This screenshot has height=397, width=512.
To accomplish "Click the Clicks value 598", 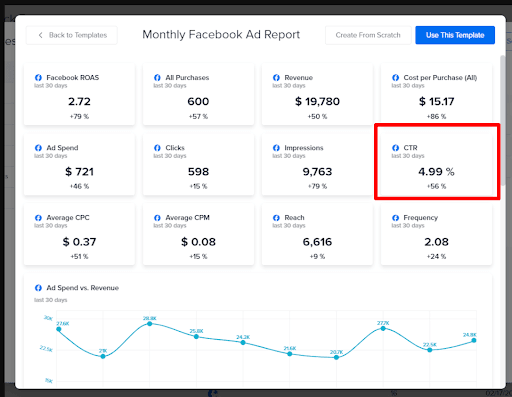I will pos(198,172).
